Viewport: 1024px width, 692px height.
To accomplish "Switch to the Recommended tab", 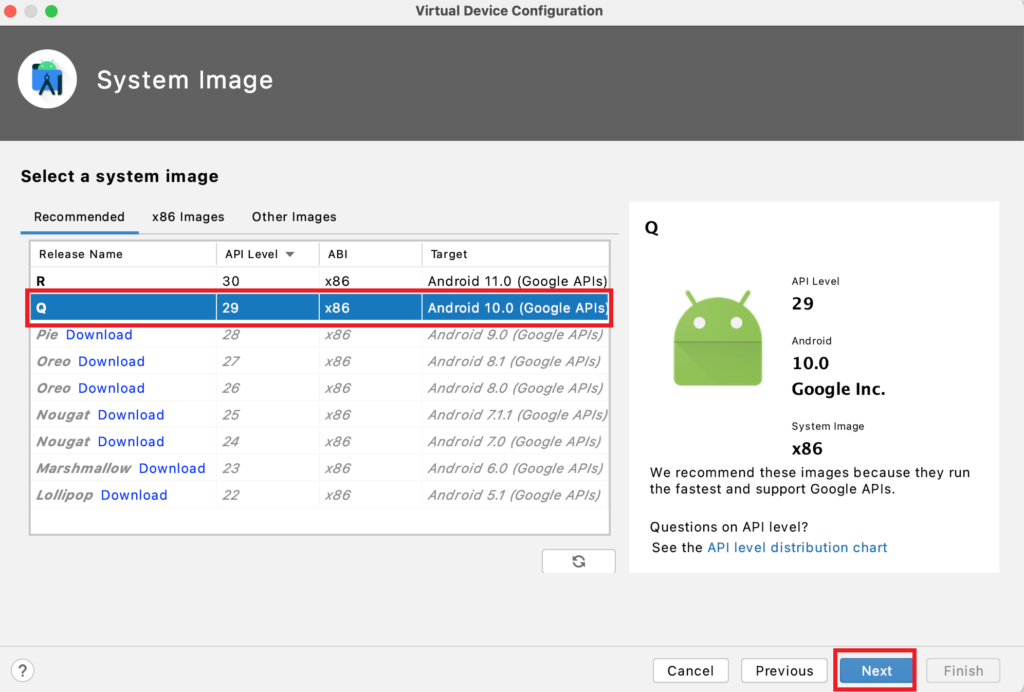I will click(x=79, y=217).
